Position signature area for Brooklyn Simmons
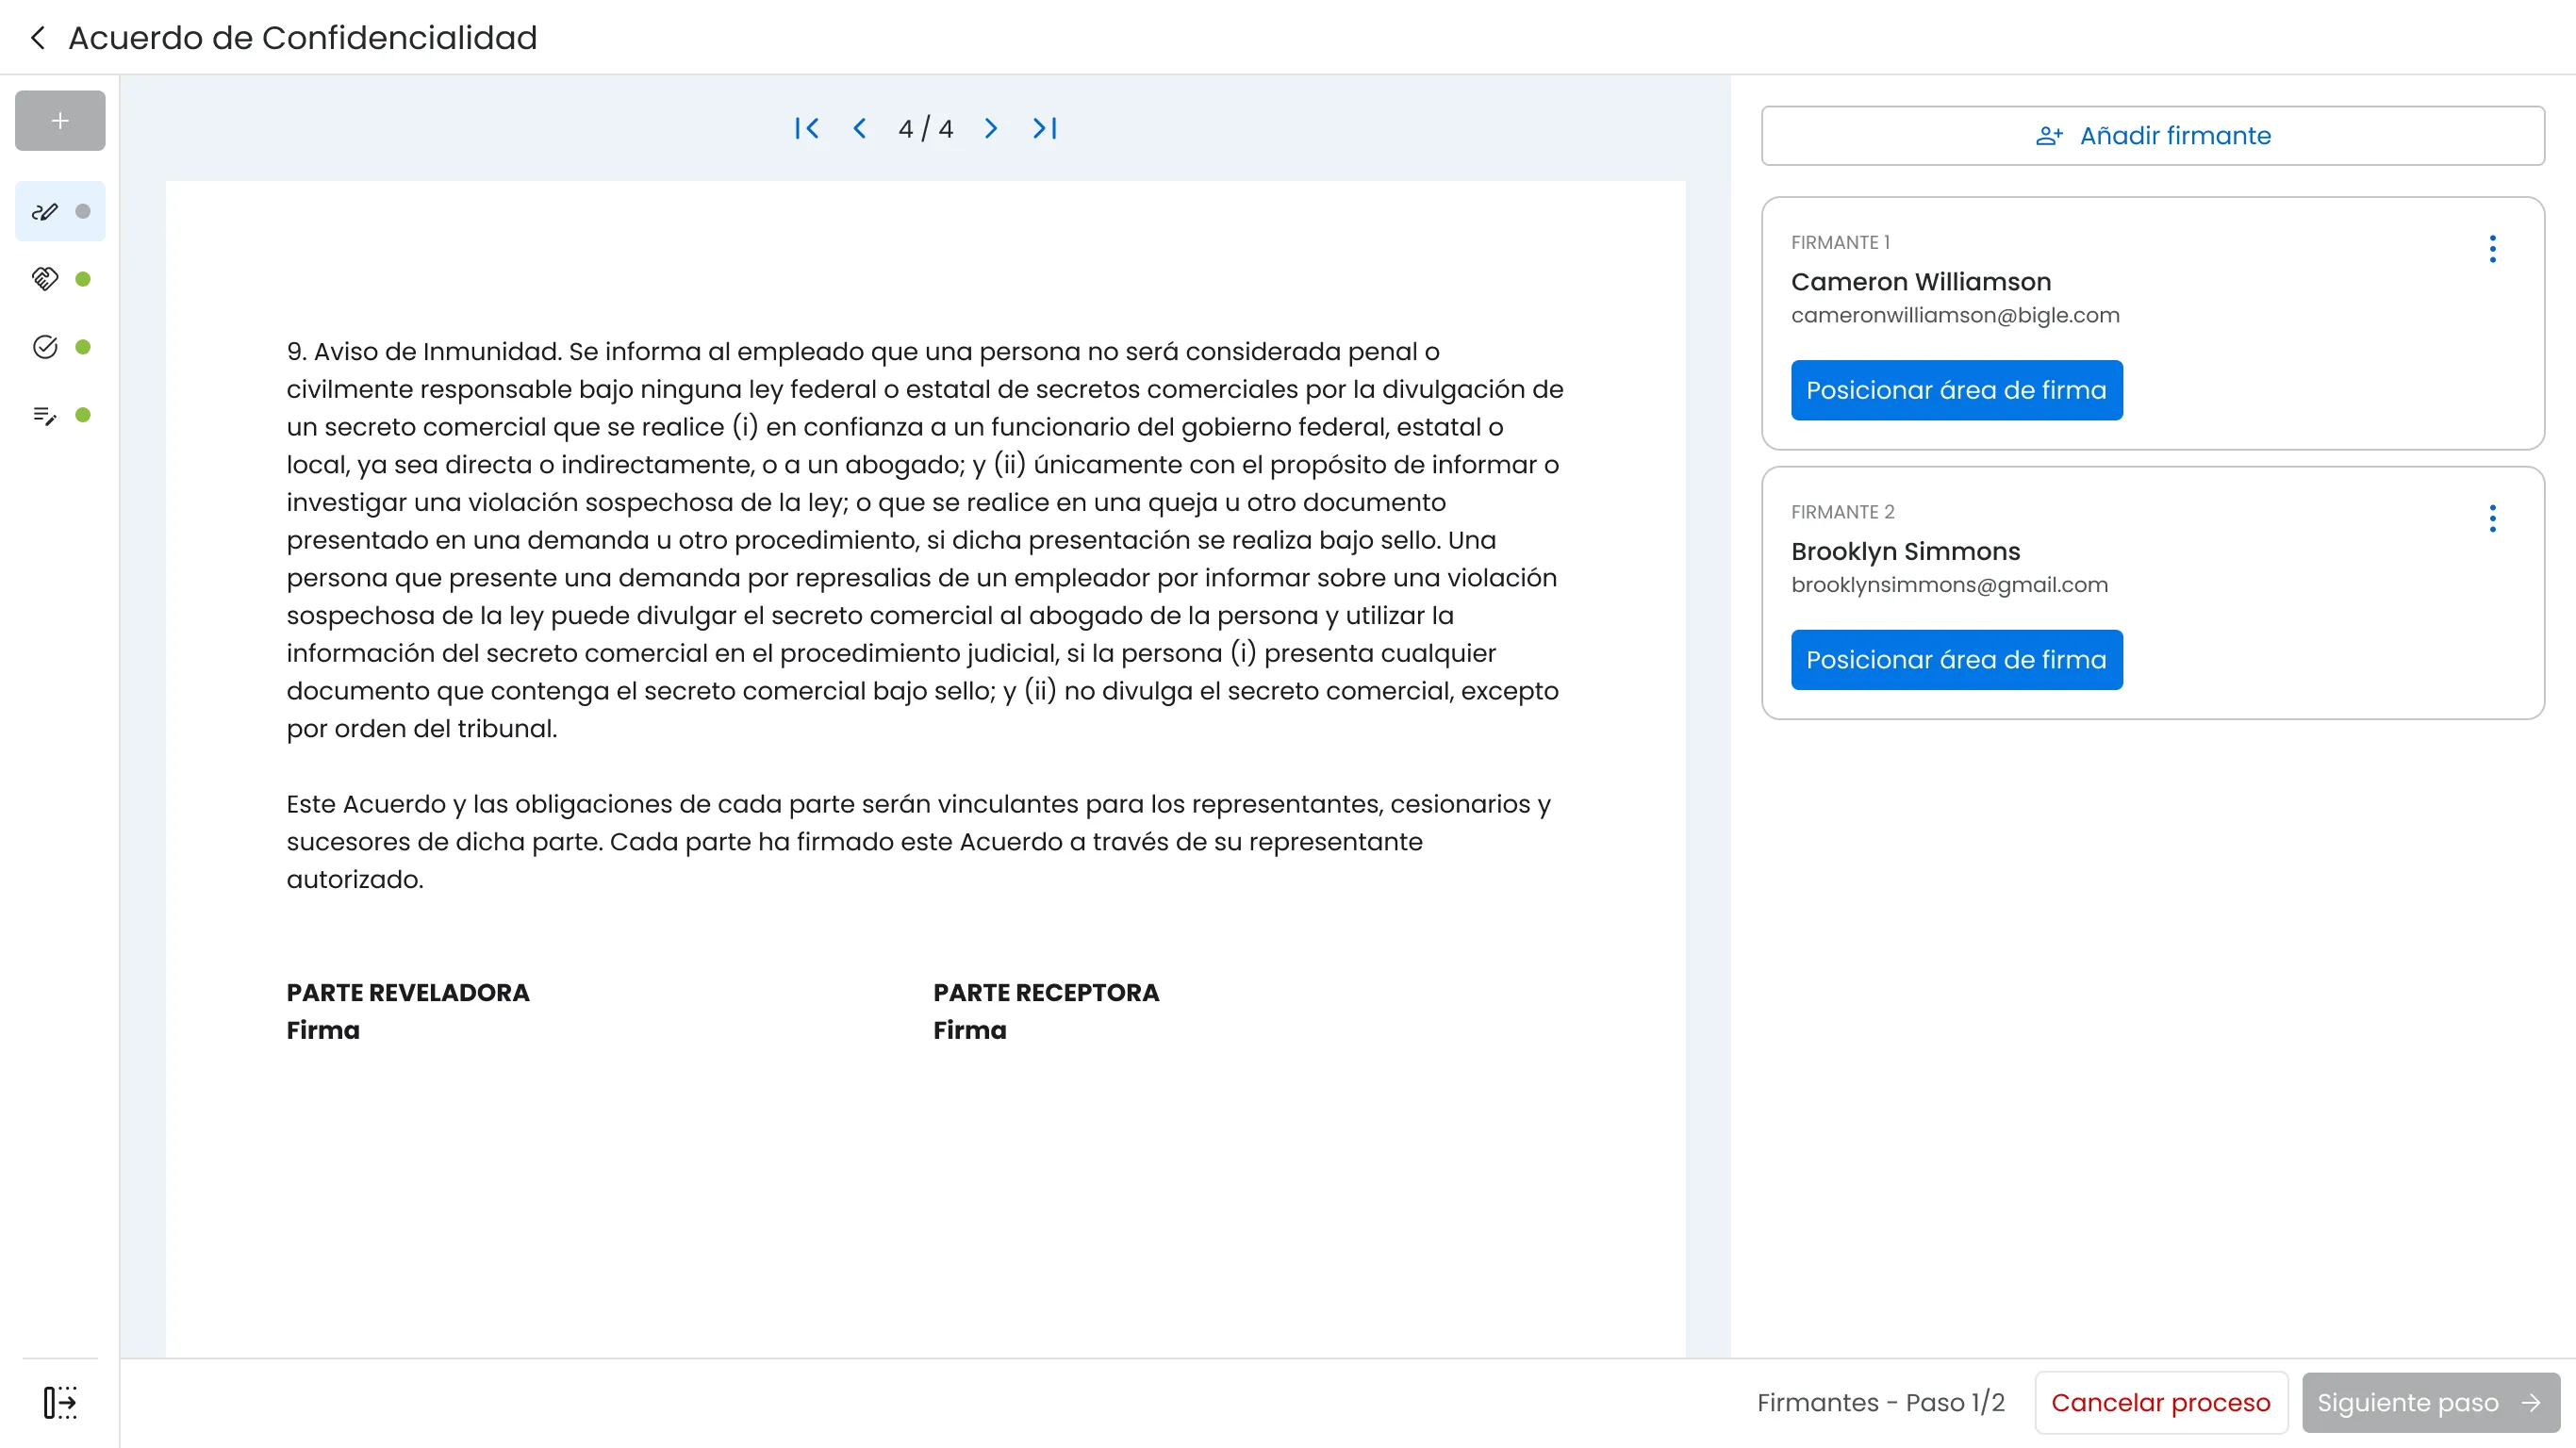Viewport: 2576px width, 1448px height. (x=1956, y=660)
